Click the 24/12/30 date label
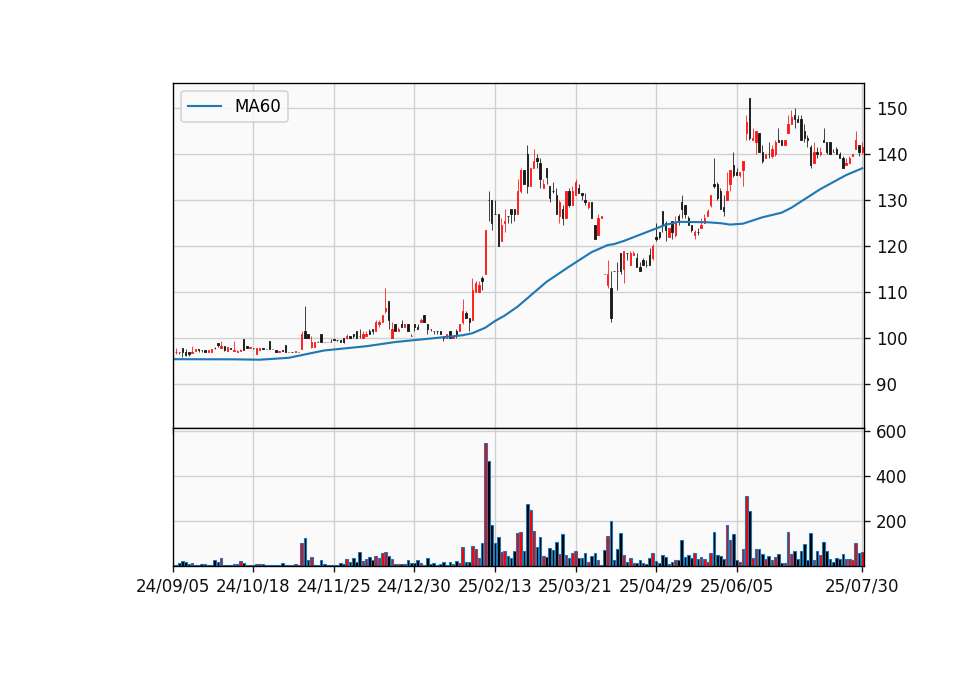The height and width of the screenshot is (690, 960). coord(414,586)
